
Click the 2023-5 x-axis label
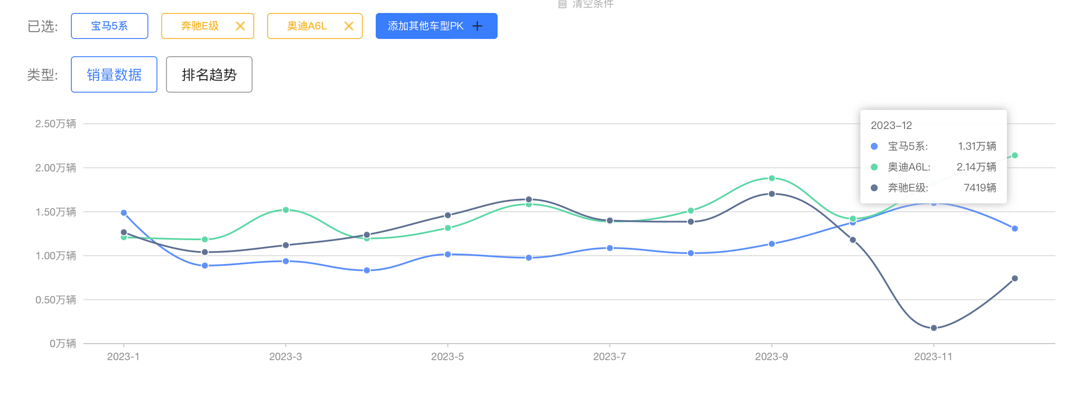pyautogui.click(x=448, y=356)
